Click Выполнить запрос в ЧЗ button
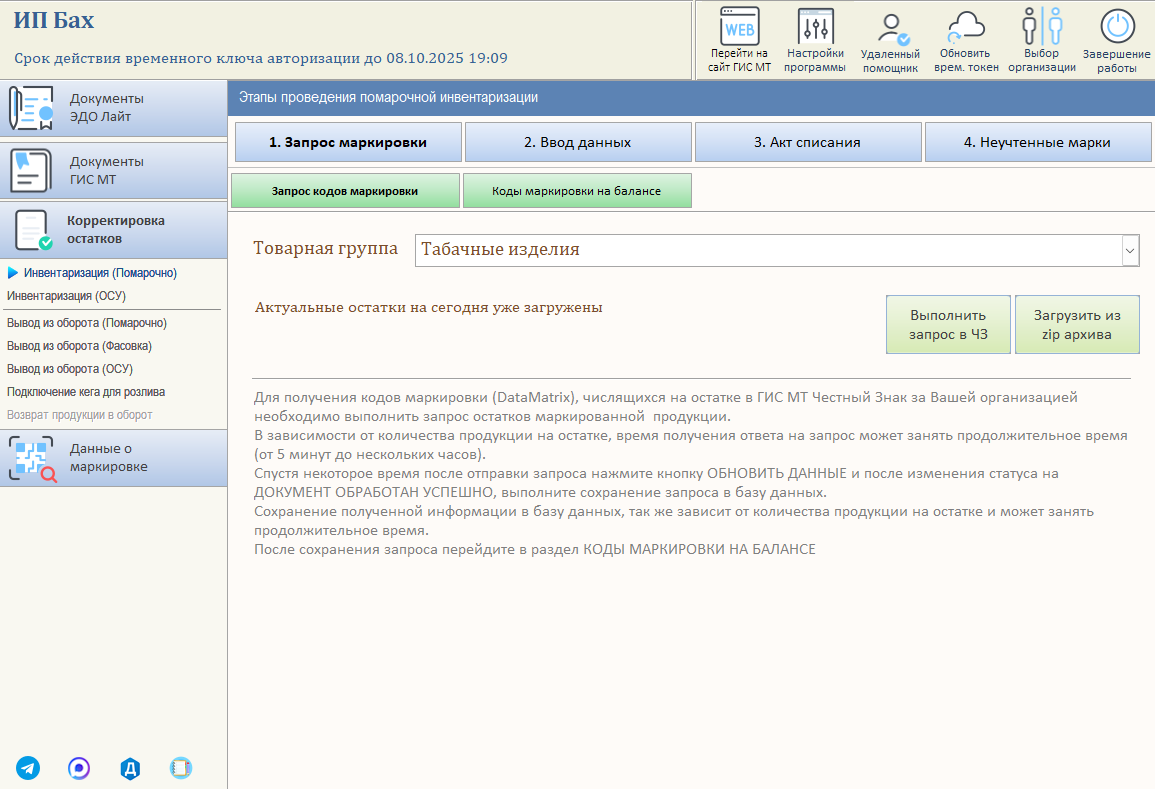 (x=948, y=325)
